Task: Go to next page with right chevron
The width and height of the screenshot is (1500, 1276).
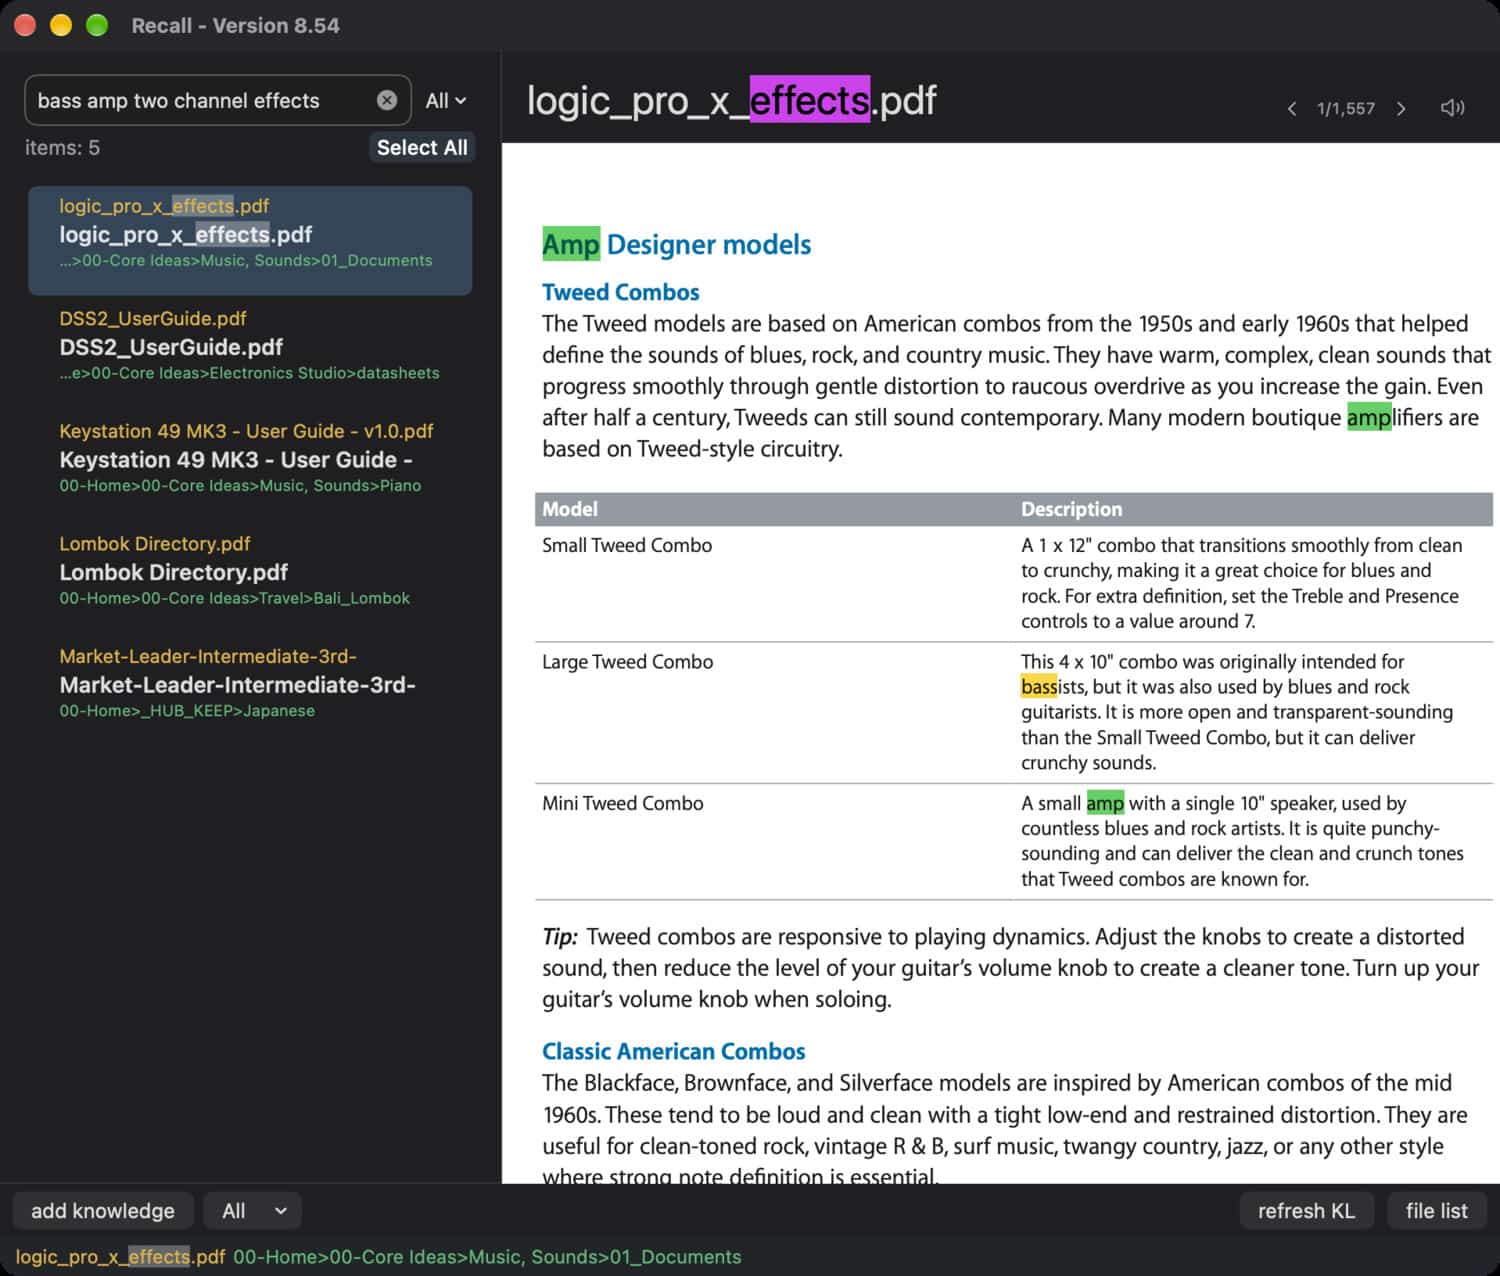Action: point(1401,108)
